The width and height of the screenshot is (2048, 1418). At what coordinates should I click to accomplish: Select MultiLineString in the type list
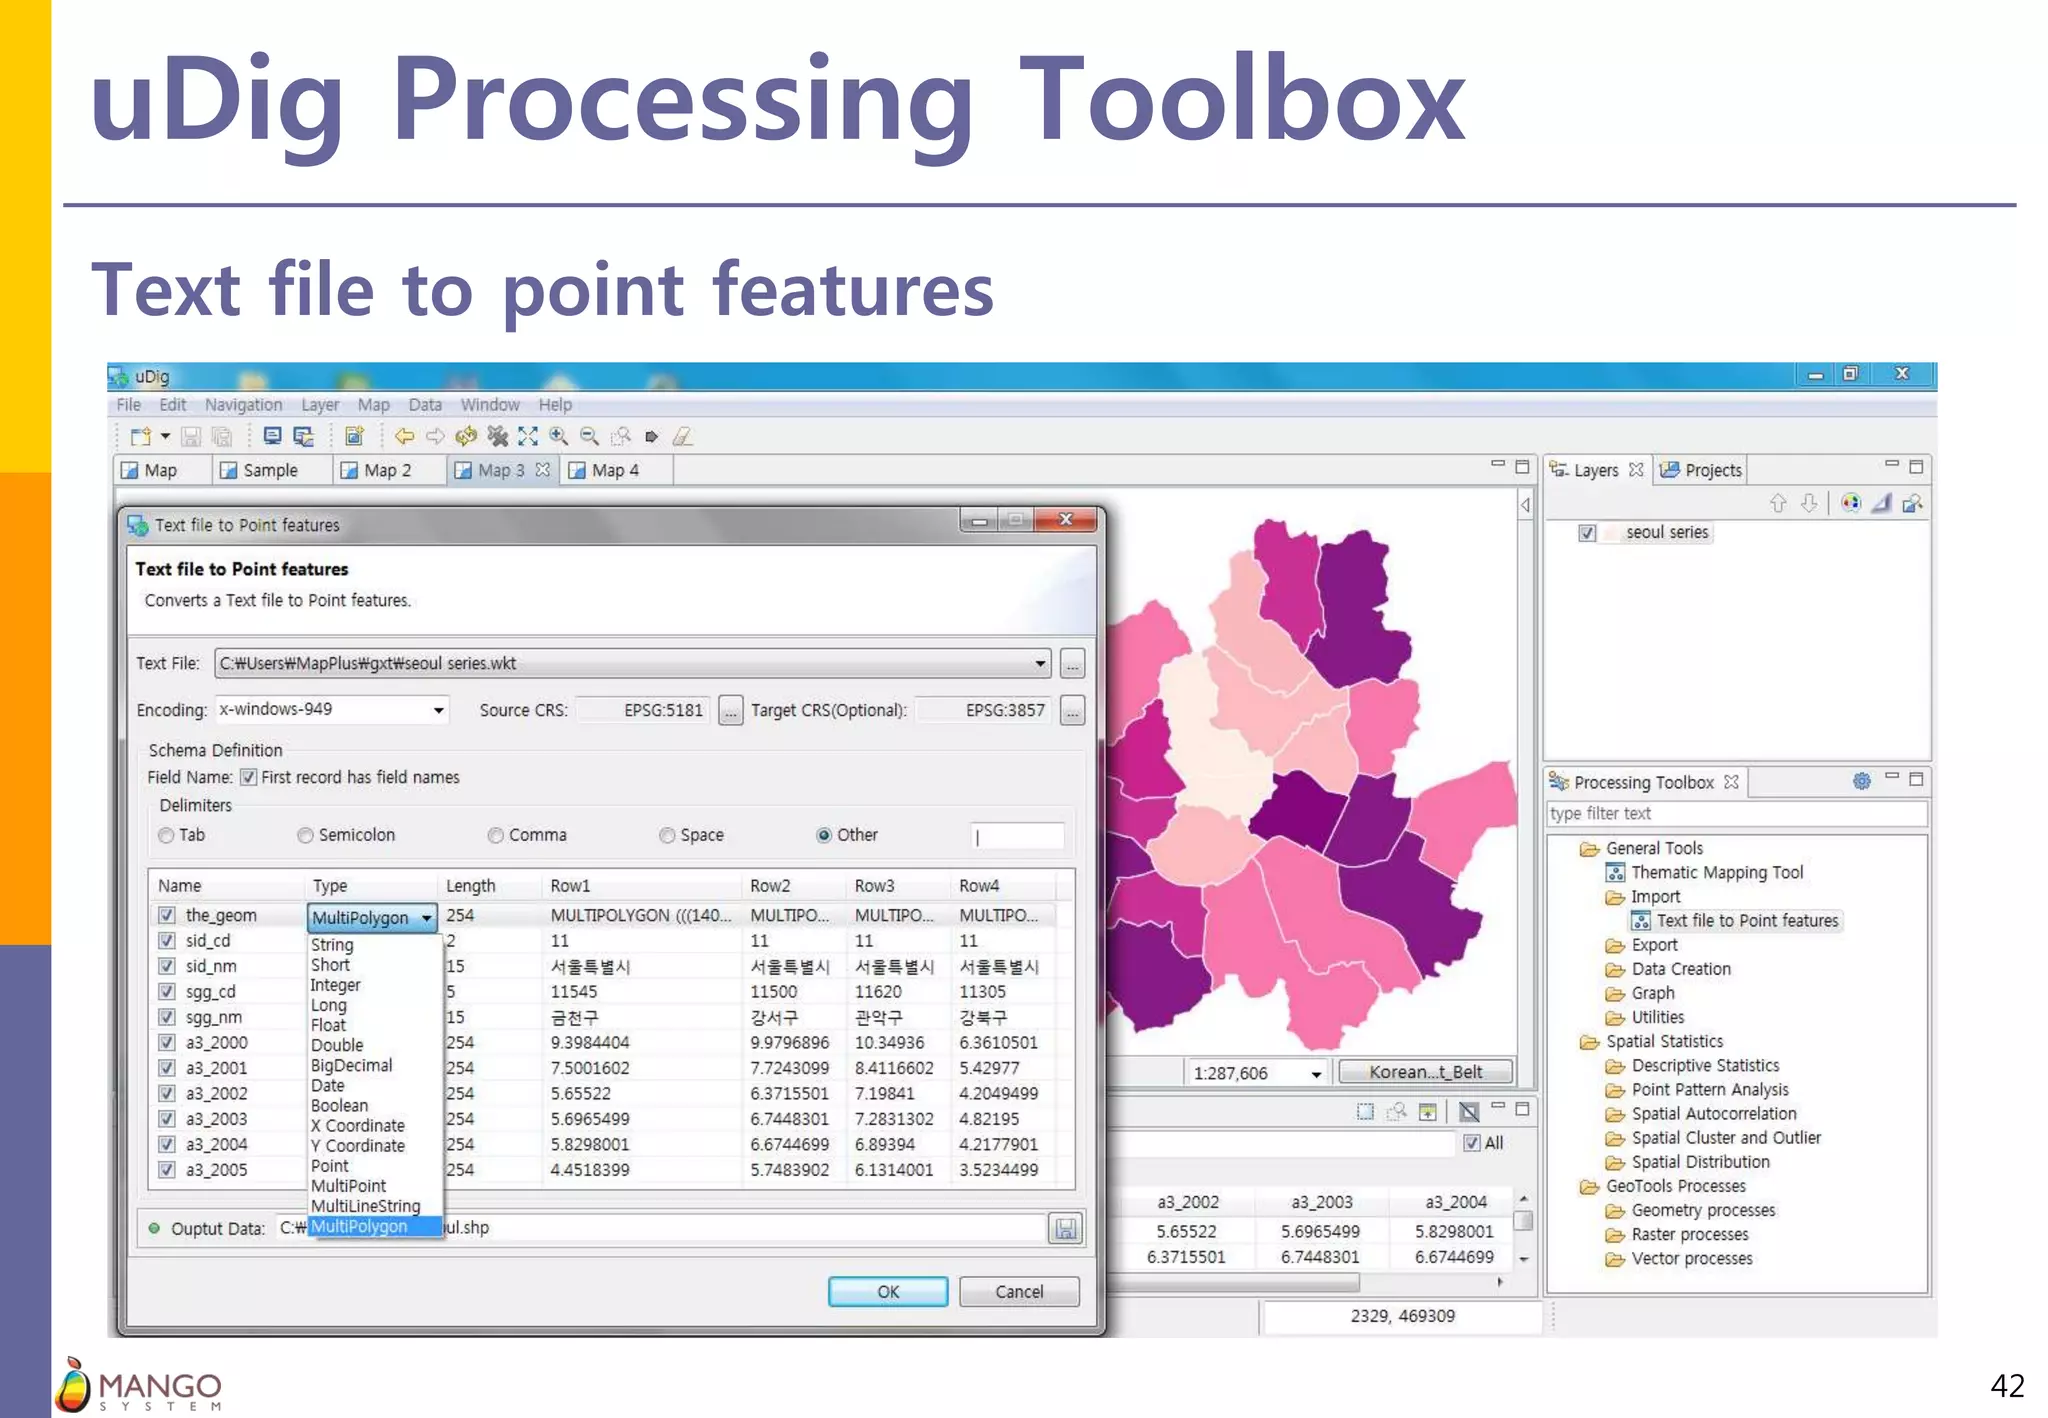click(365, 1206)
